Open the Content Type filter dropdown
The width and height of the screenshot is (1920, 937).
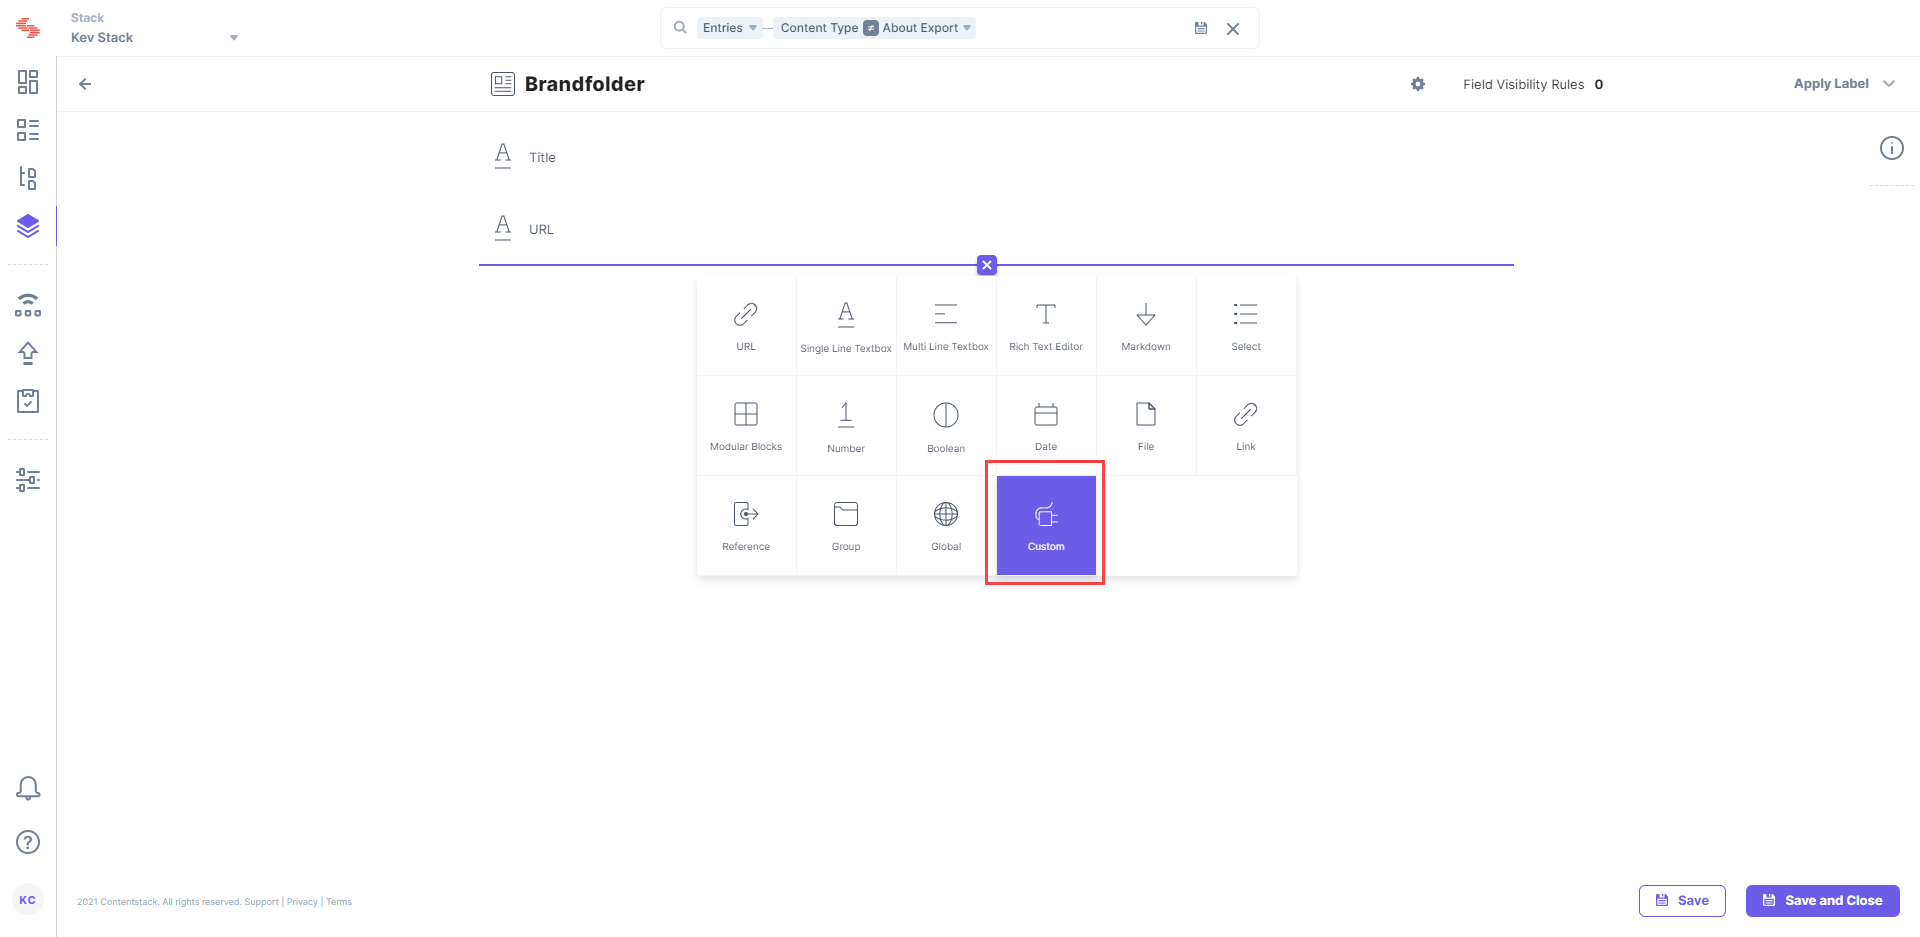[819, 28]
